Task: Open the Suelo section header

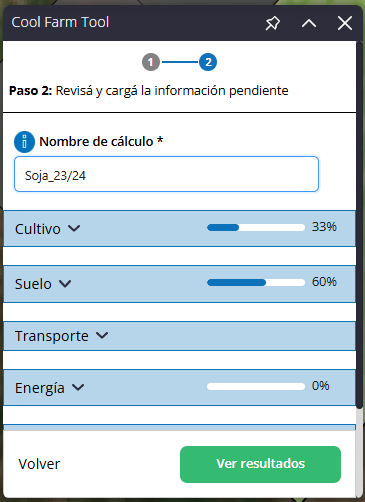Action: pyautogui.click(x=179, y=284)
